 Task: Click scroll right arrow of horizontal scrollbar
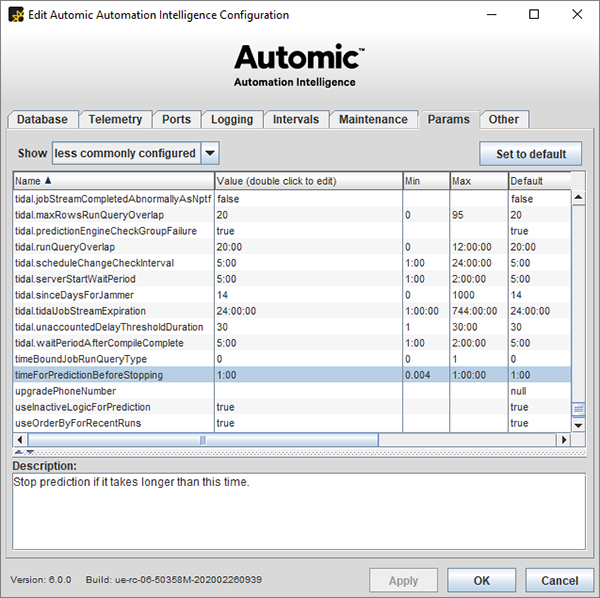pos(564,440)
